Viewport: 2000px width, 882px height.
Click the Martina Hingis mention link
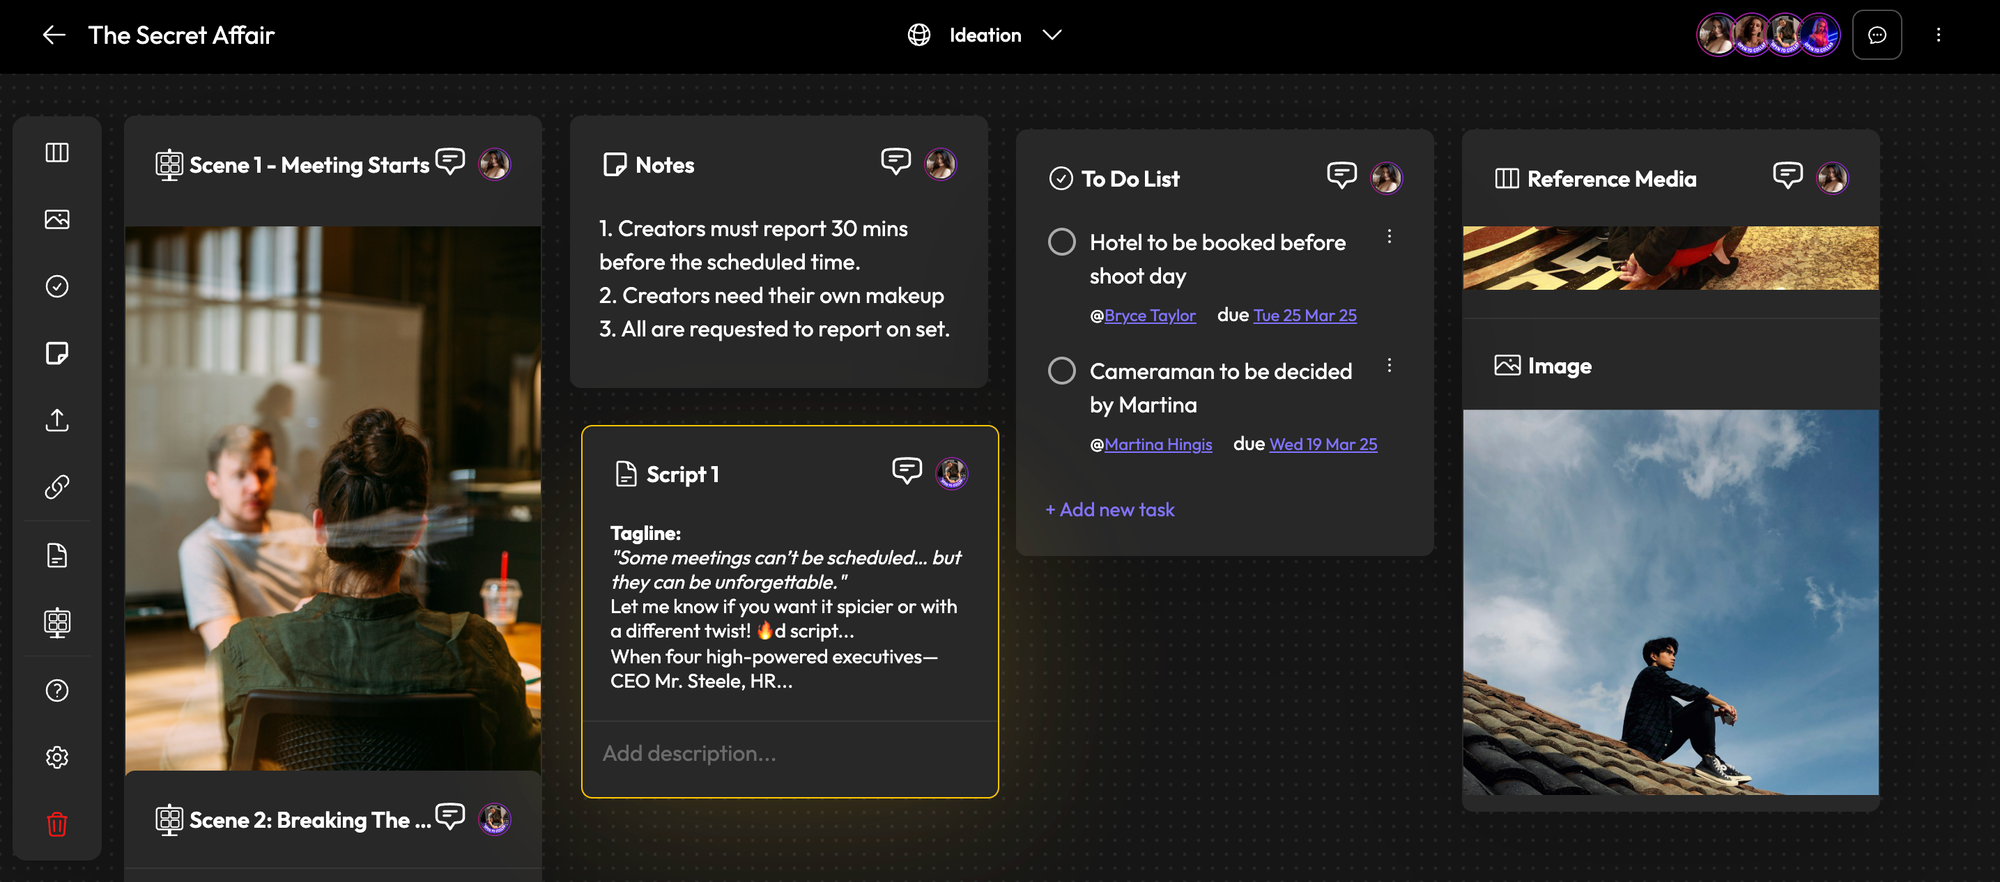(x=1158, y=444)
